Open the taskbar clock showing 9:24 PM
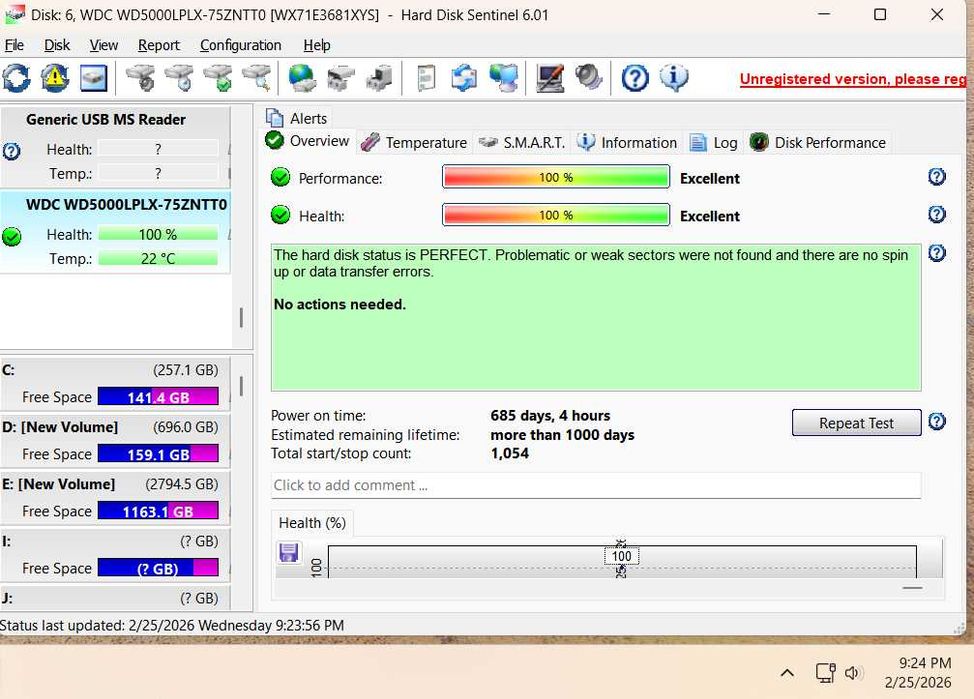Screen dimensions: 974x699 (x=917, y=673)
